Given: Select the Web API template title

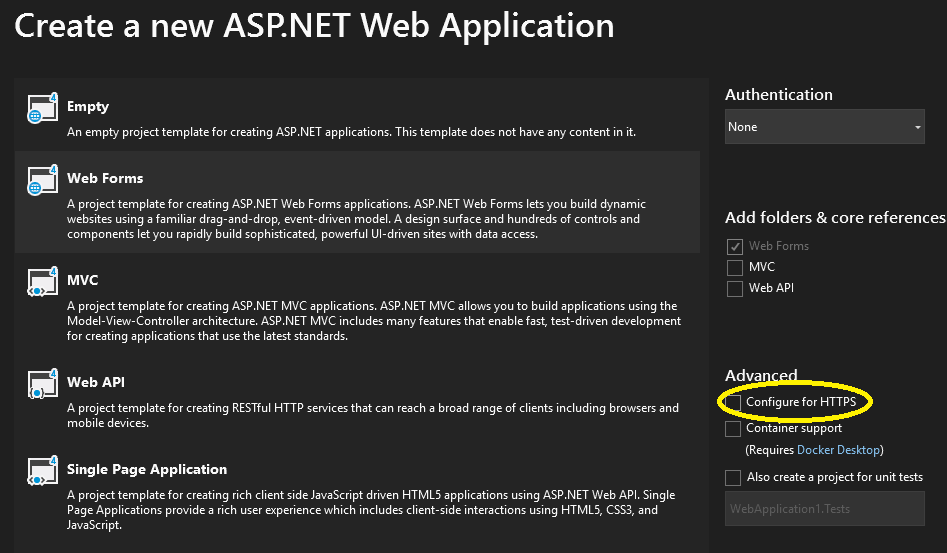Looking at the screenshot, I should coord(95,382).
